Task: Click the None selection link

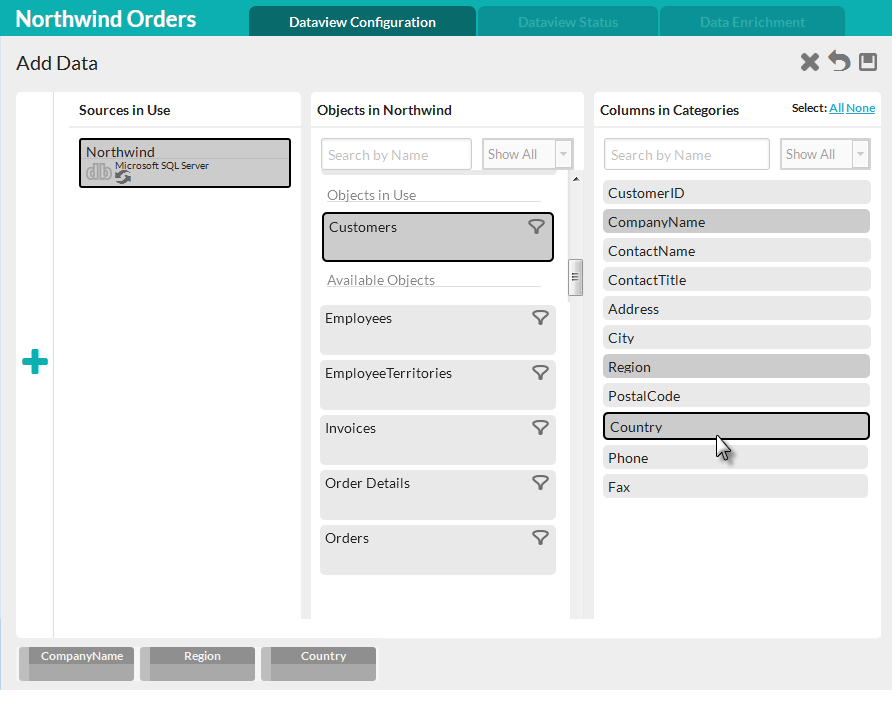Action: (860, 108)
